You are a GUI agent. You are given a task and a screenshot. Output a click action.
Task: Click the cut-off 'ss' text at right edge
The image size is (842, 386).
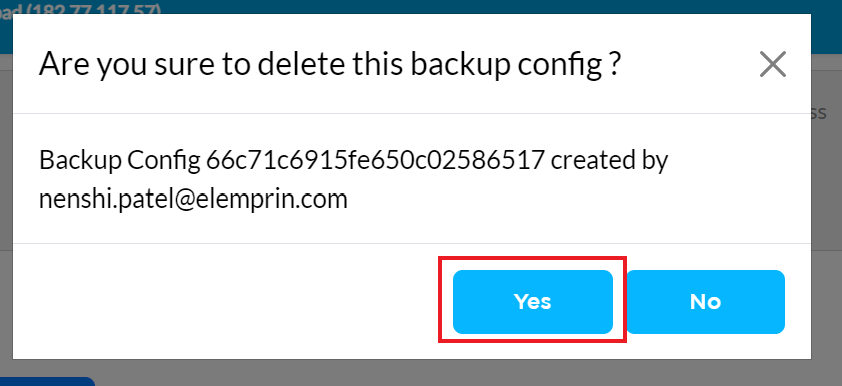818,113
